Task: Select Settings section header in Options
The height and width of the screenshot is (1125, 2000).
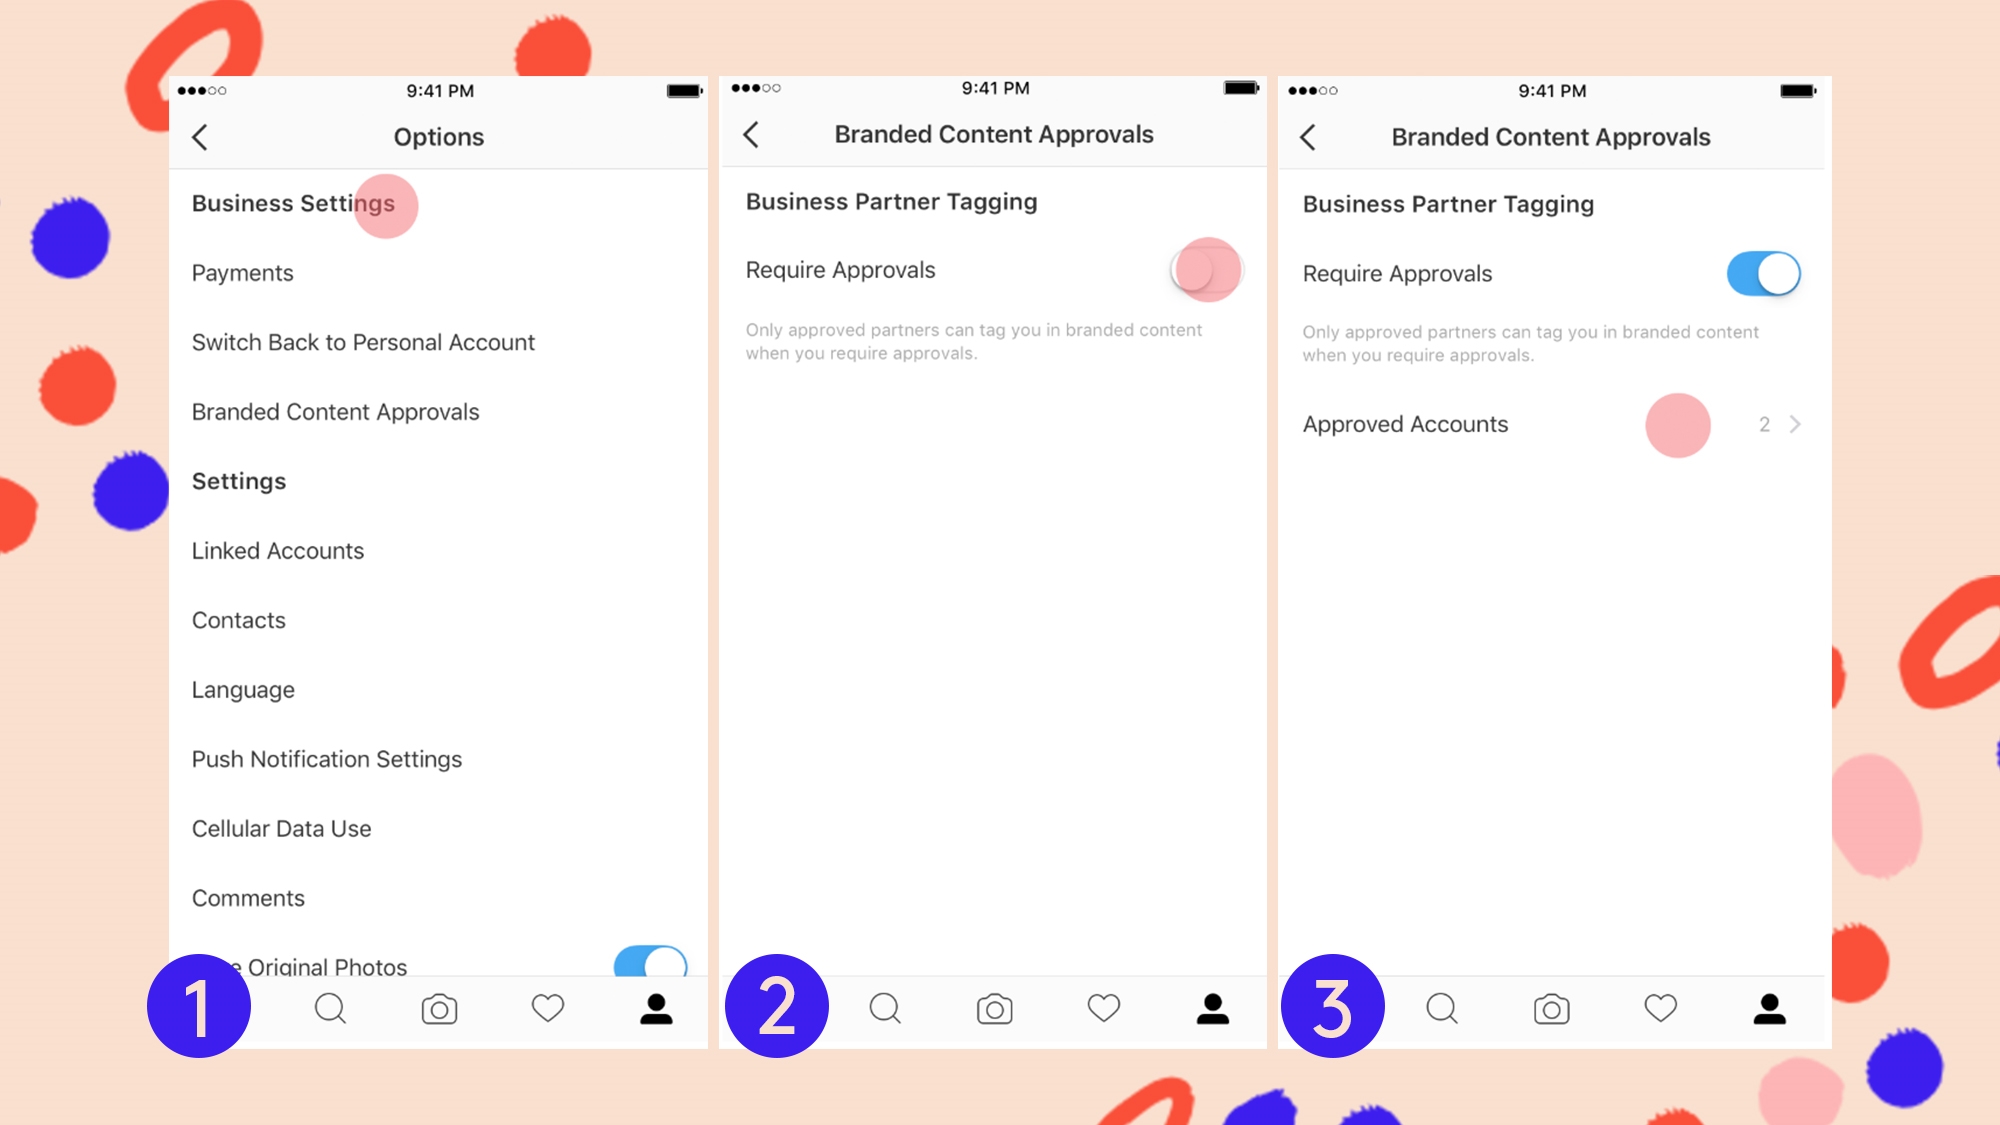Action: [238, 481]
